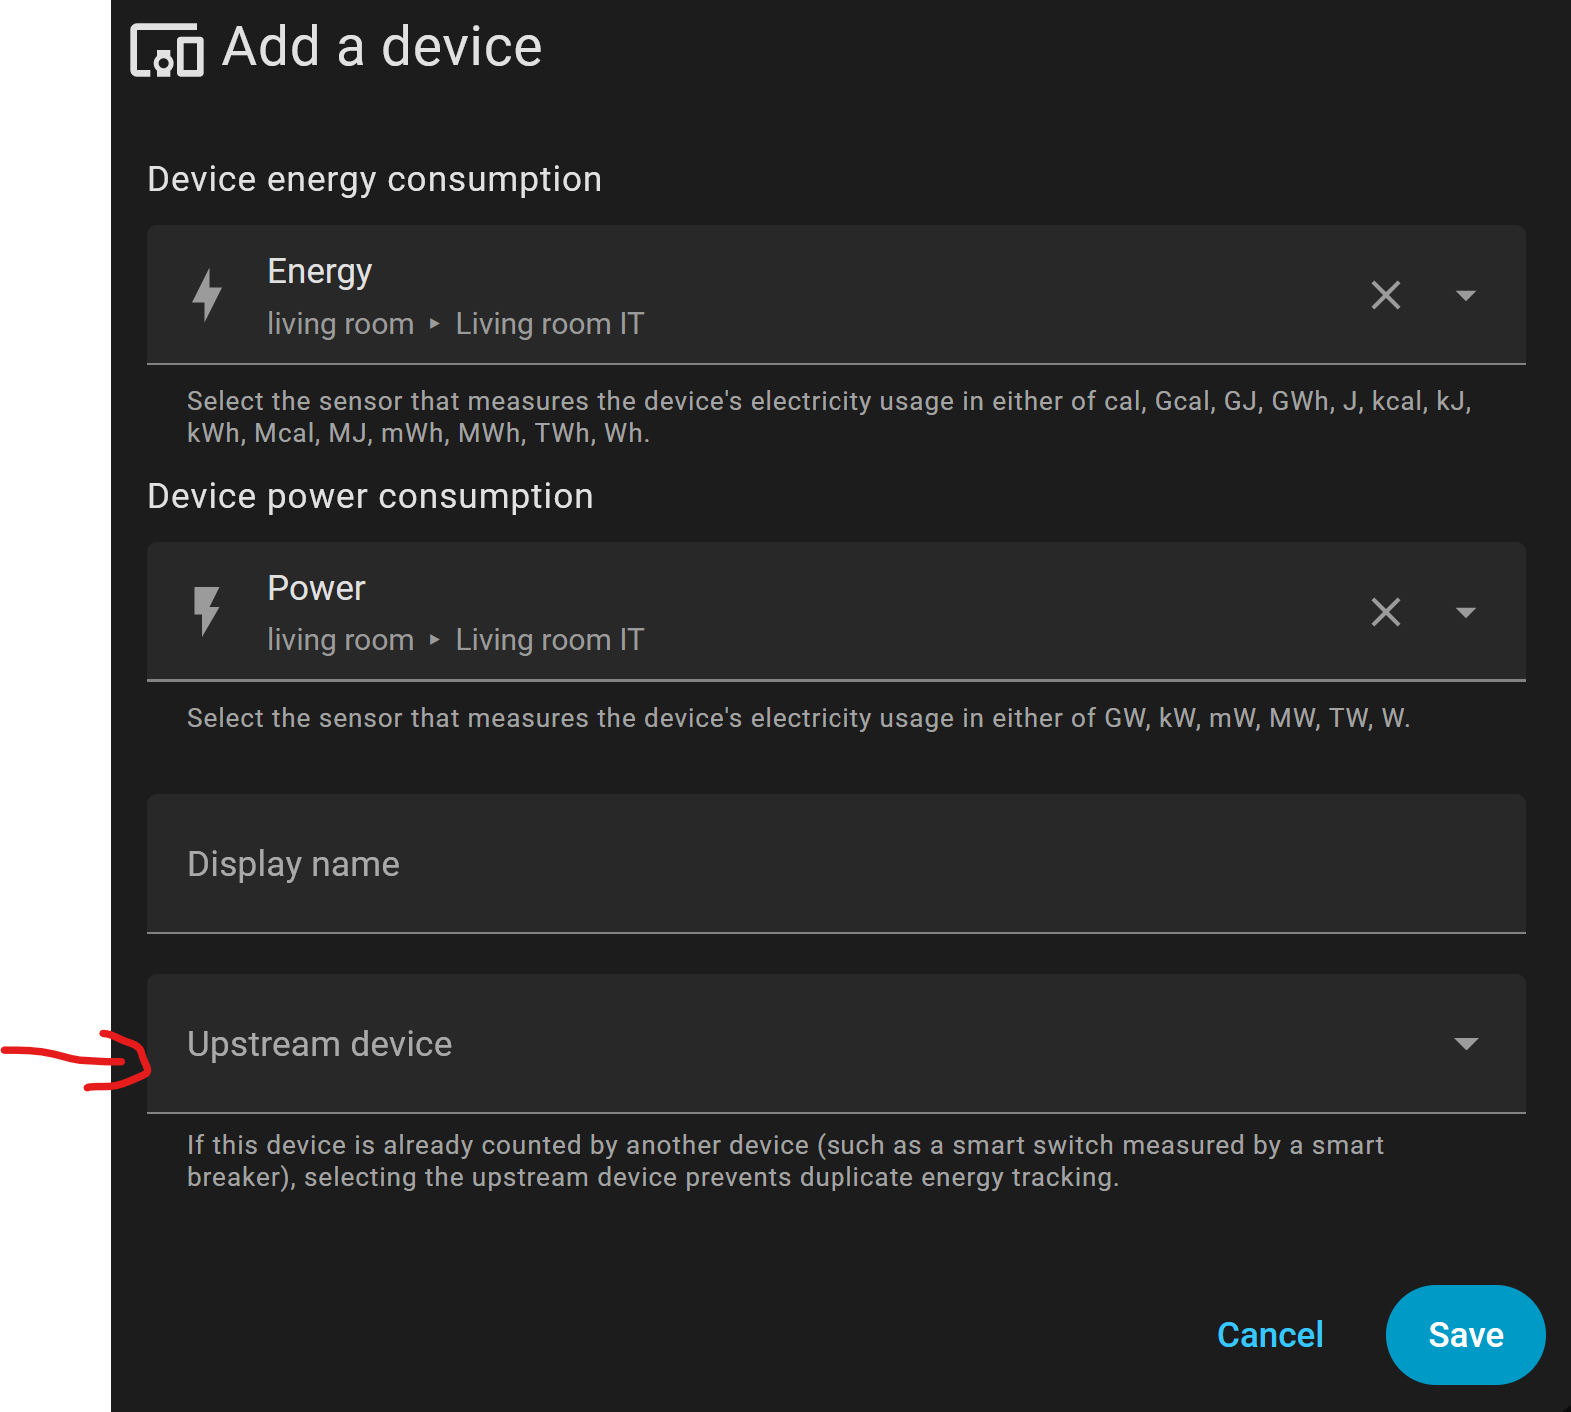1571x1412 pixels.
Task: Expand the Energy sensor dropdown arrow
Action: pyautogui.click(x=1465, y=295)
